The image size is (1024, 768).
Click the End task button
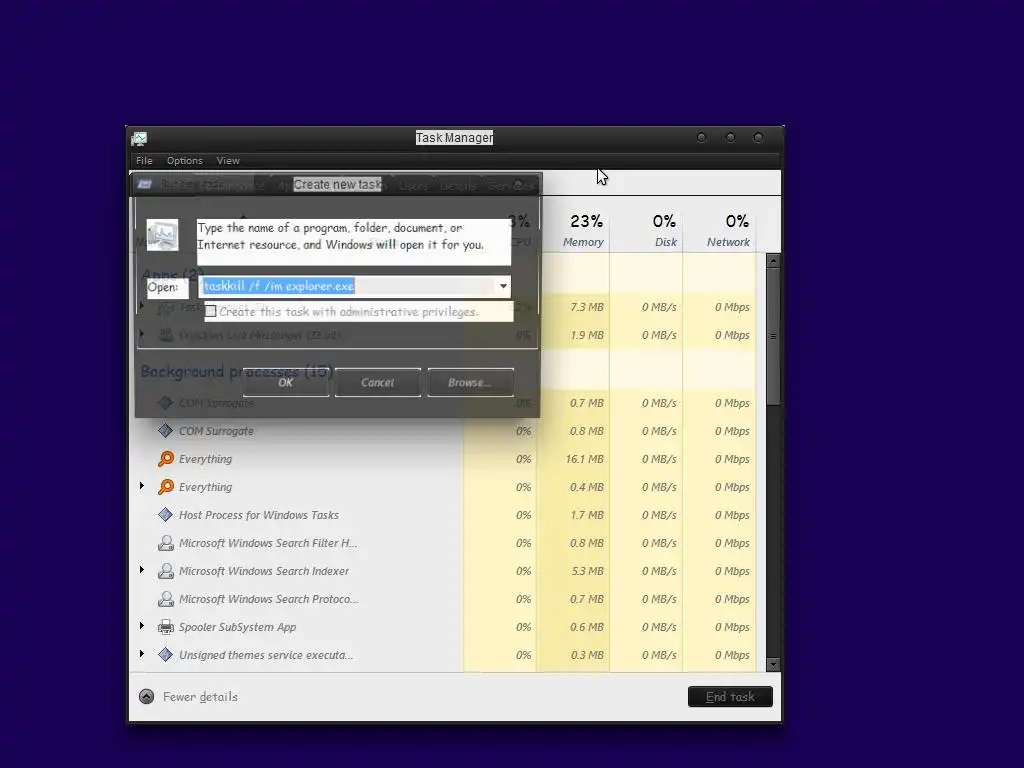[730, 697]
